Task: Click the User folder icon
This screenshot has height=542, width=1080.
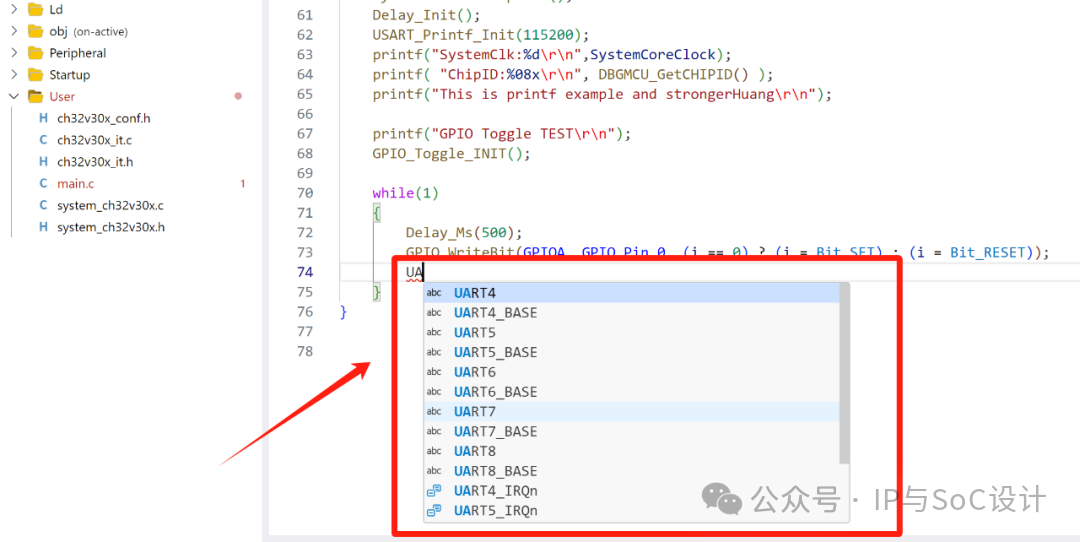Action: tap(36, 96)
